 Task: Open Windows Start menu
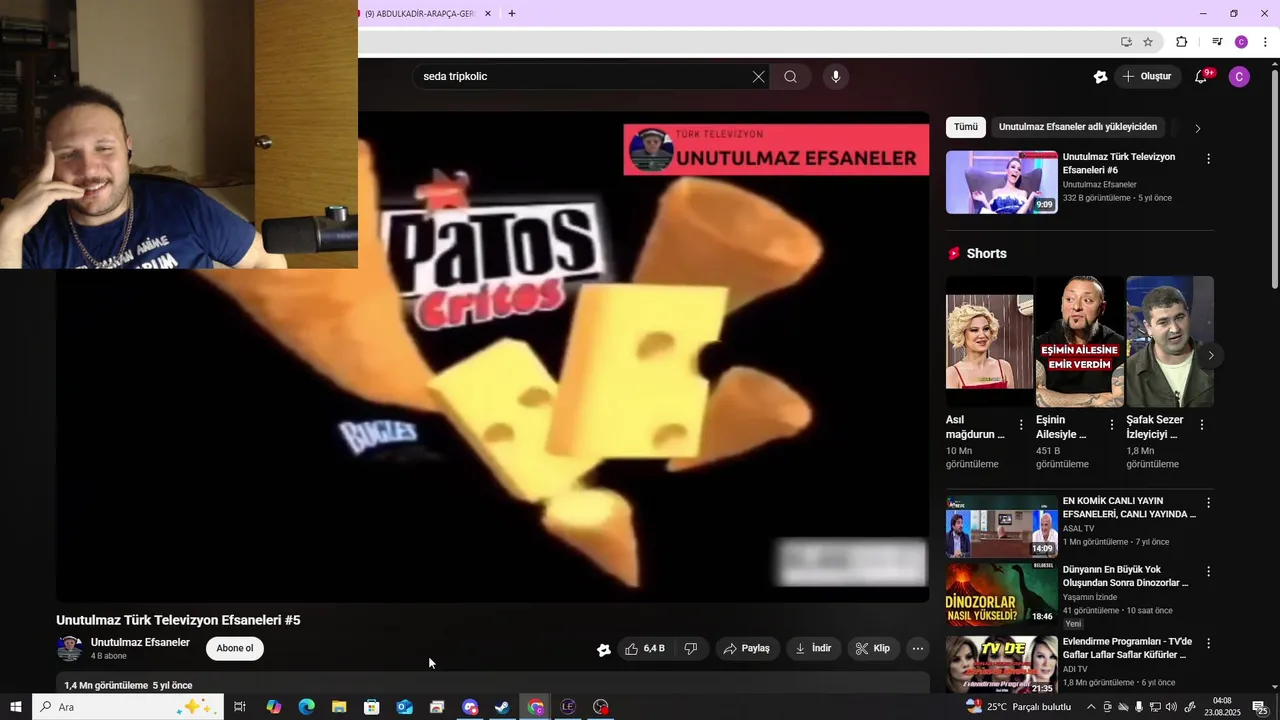tap(16, 707)
